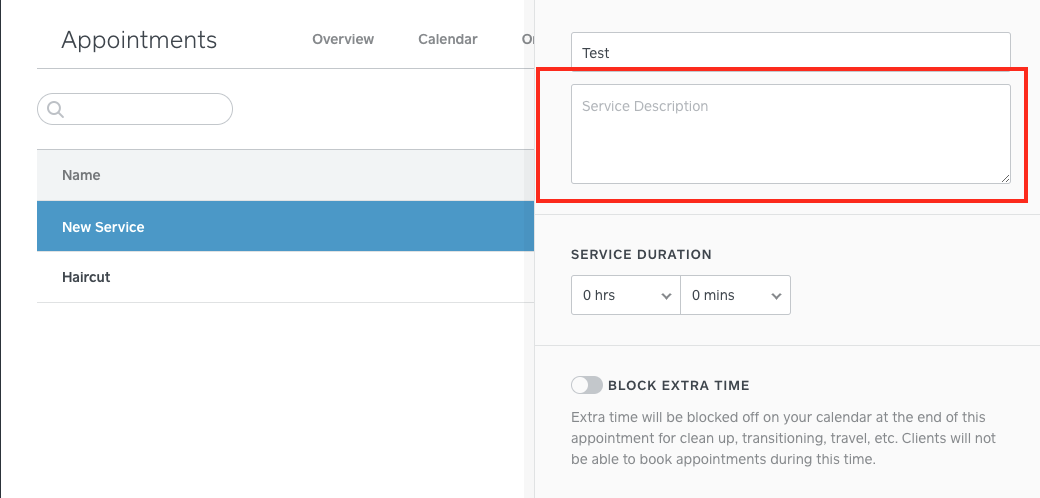Switch to the Overview tab
This screenshot has height=498, width=1040.
(x=343, y=40)
